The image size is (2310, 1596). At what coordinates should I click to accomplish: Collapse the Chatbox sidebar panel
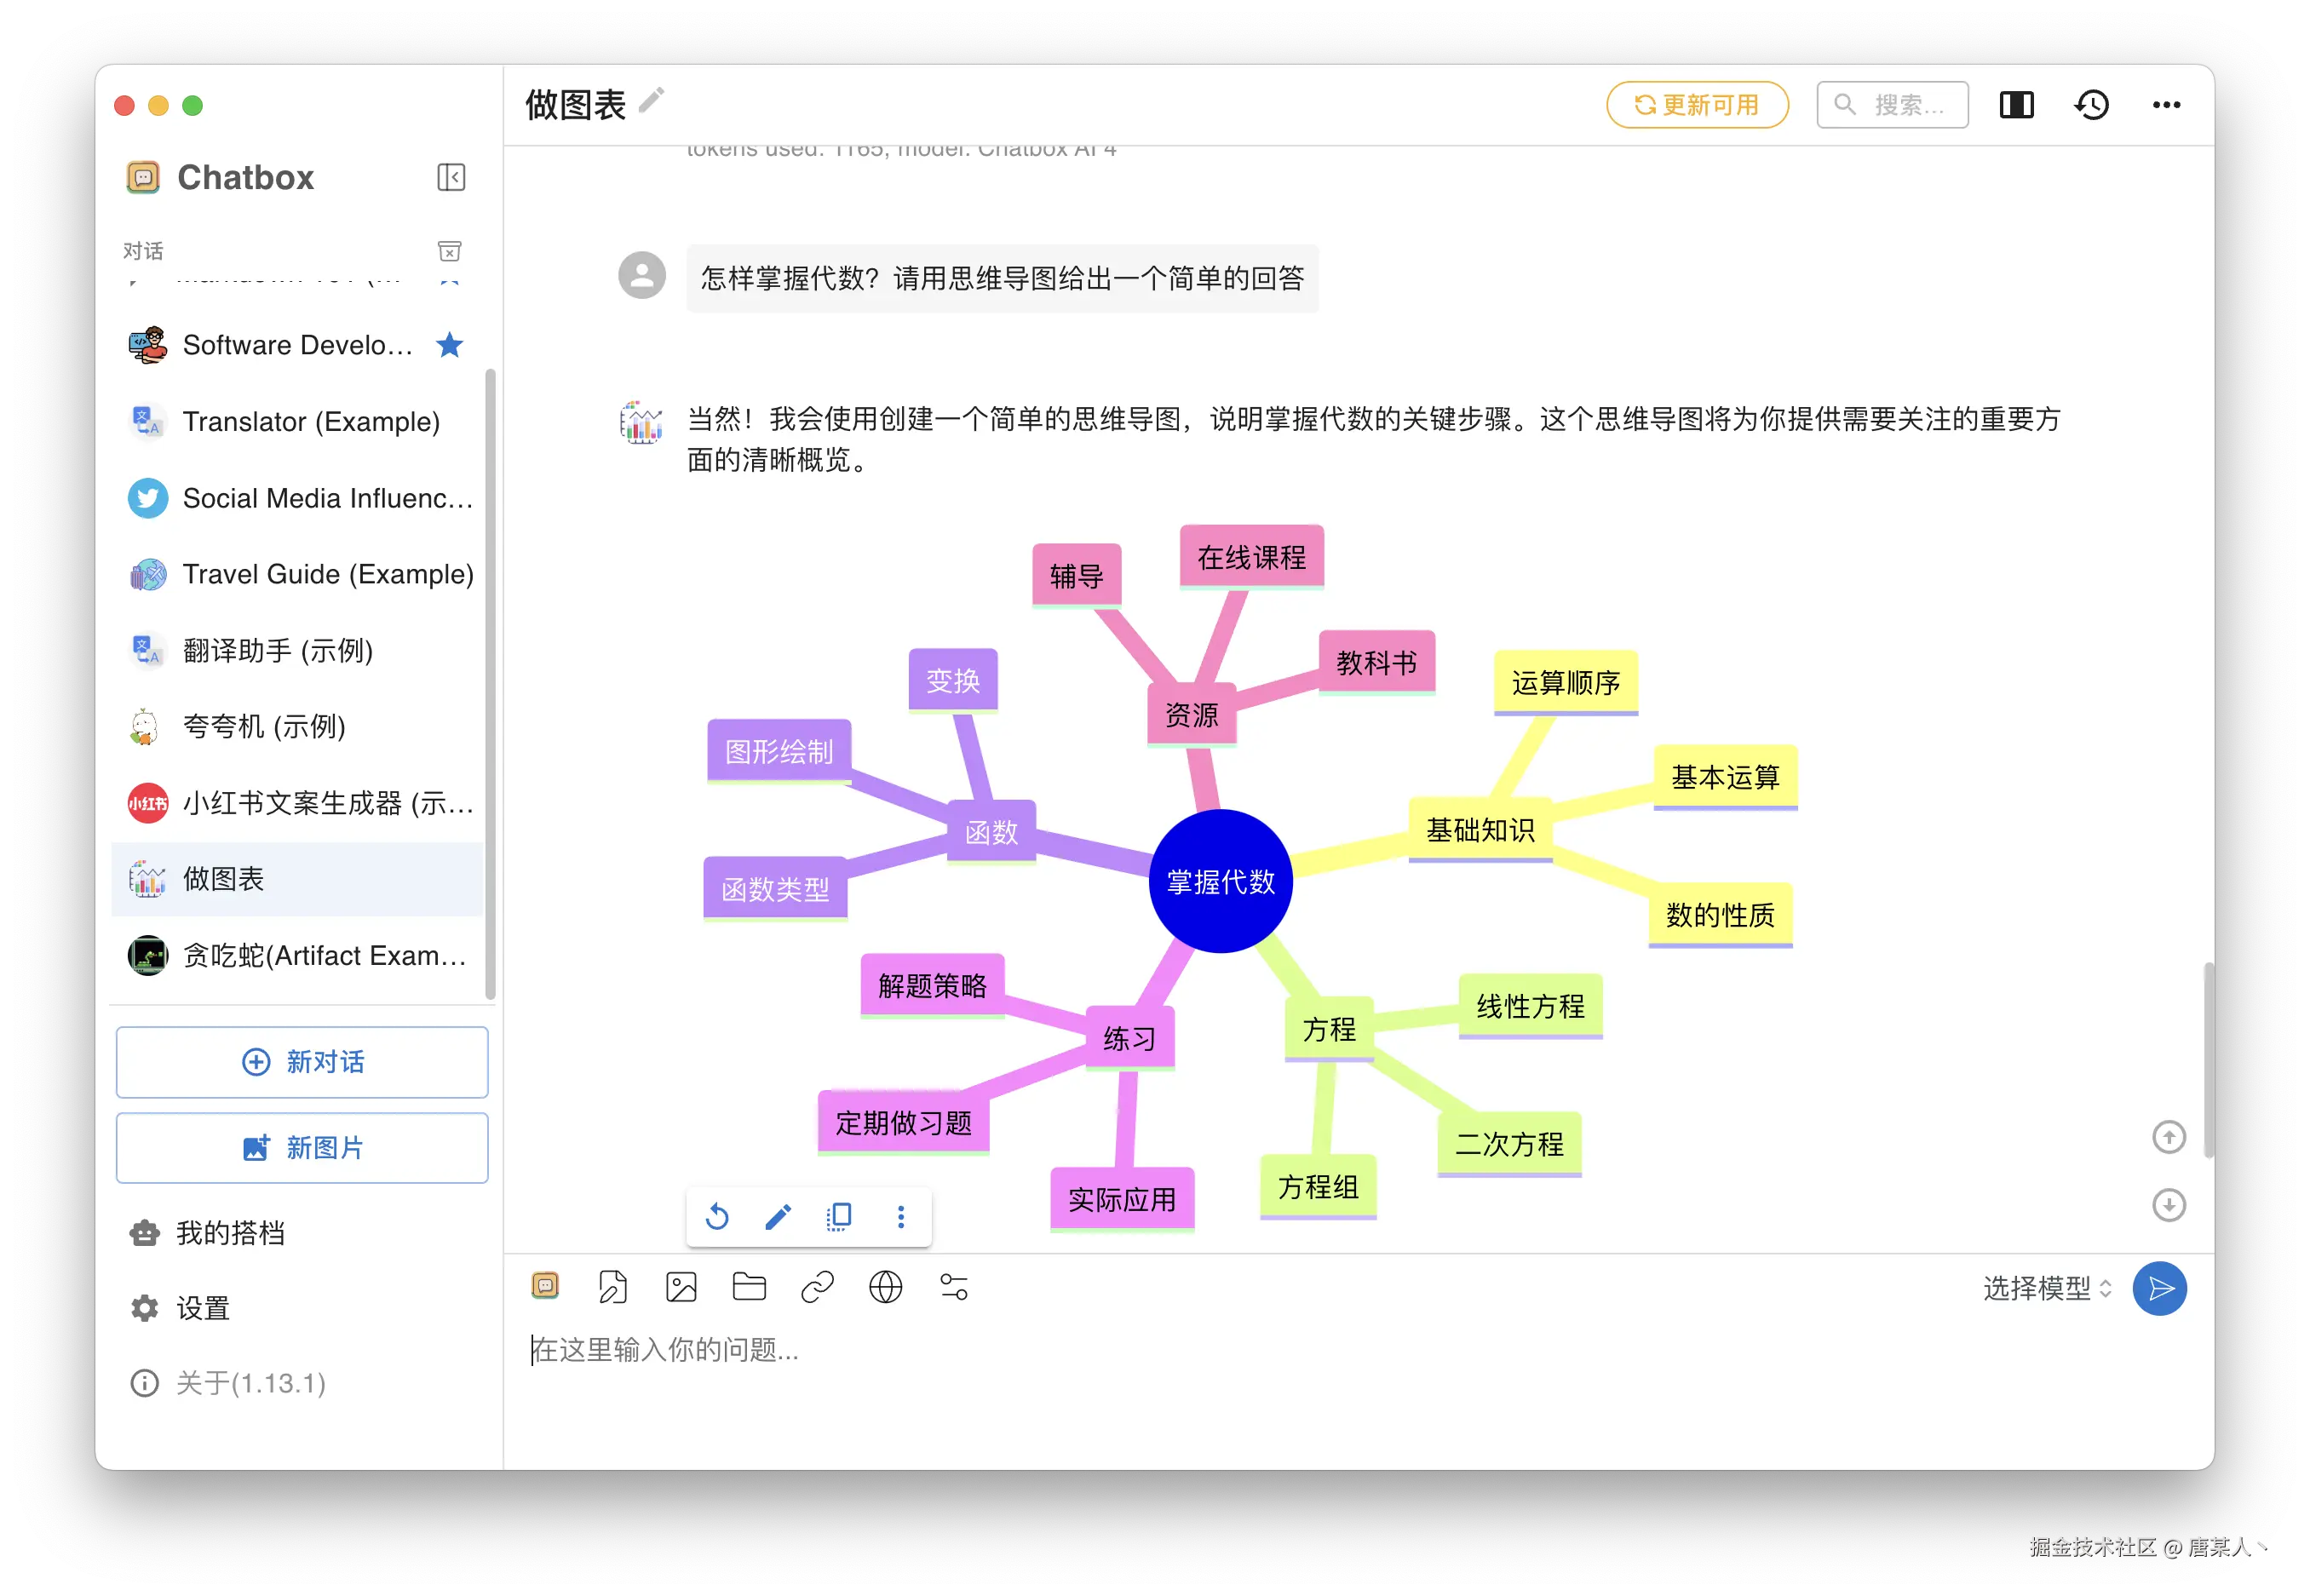pyautogui.click(x=451, y=177)
